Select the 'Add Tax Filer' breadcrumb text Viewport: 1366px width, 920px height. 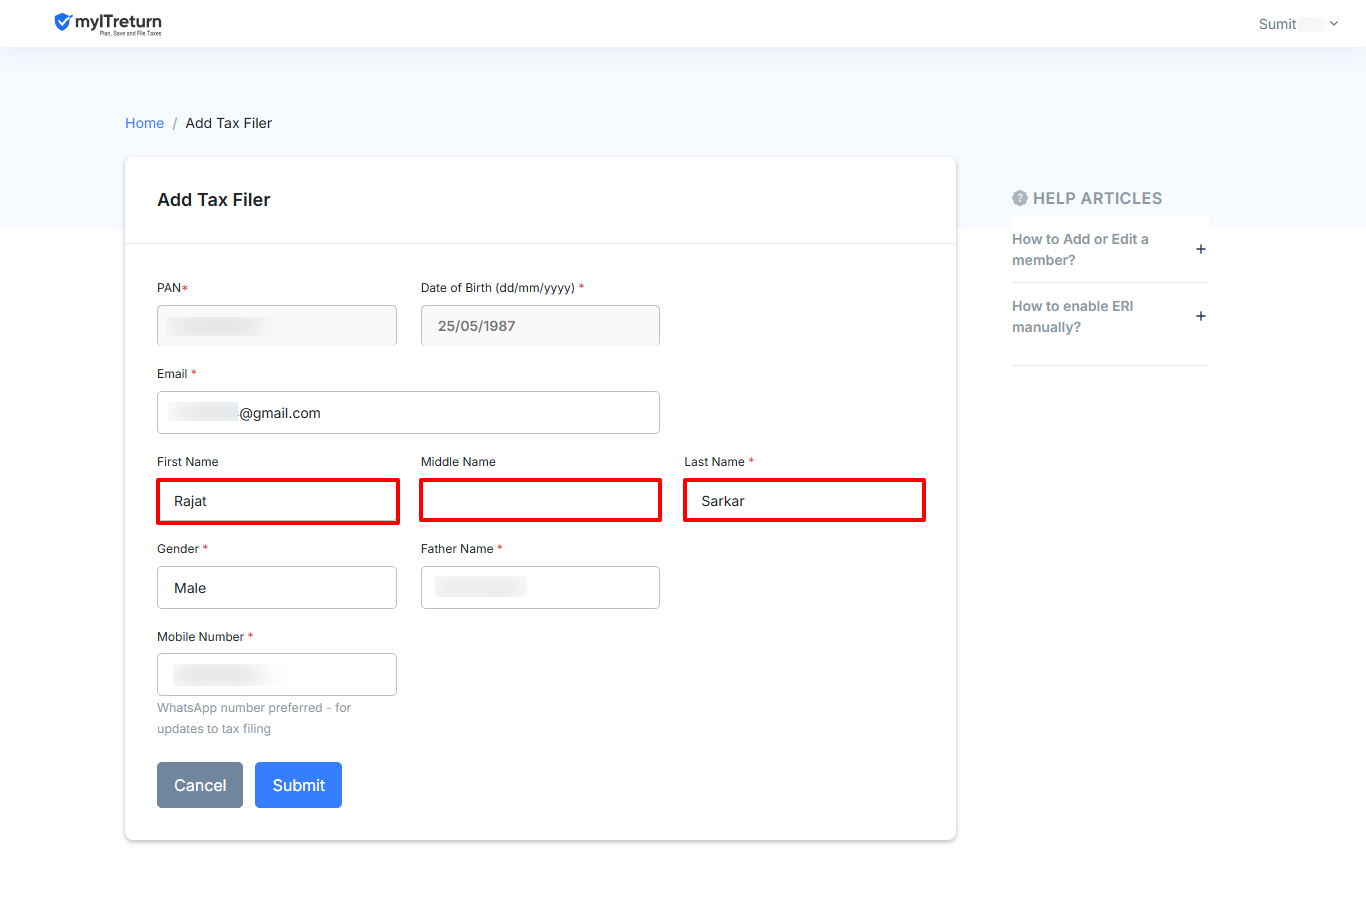229,123
